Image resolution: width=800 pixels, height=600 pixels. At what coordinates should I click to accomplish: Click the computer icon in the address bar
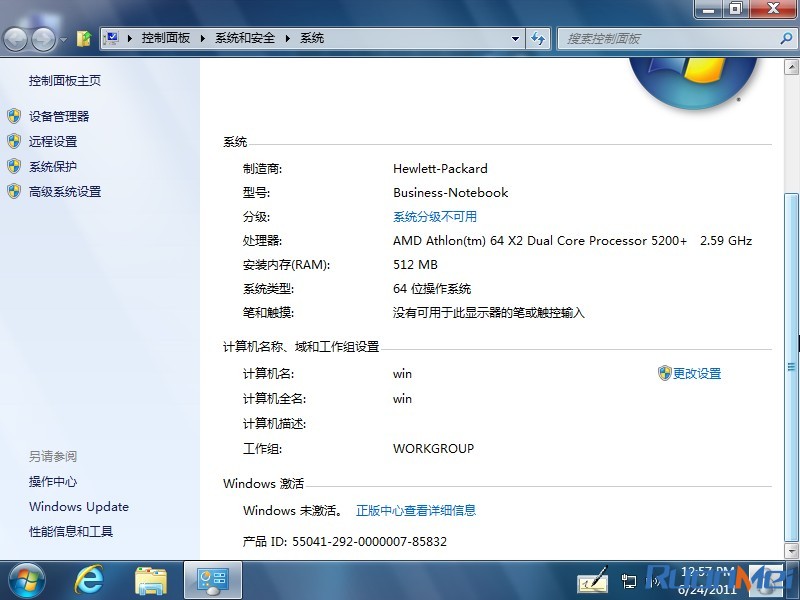111,38
